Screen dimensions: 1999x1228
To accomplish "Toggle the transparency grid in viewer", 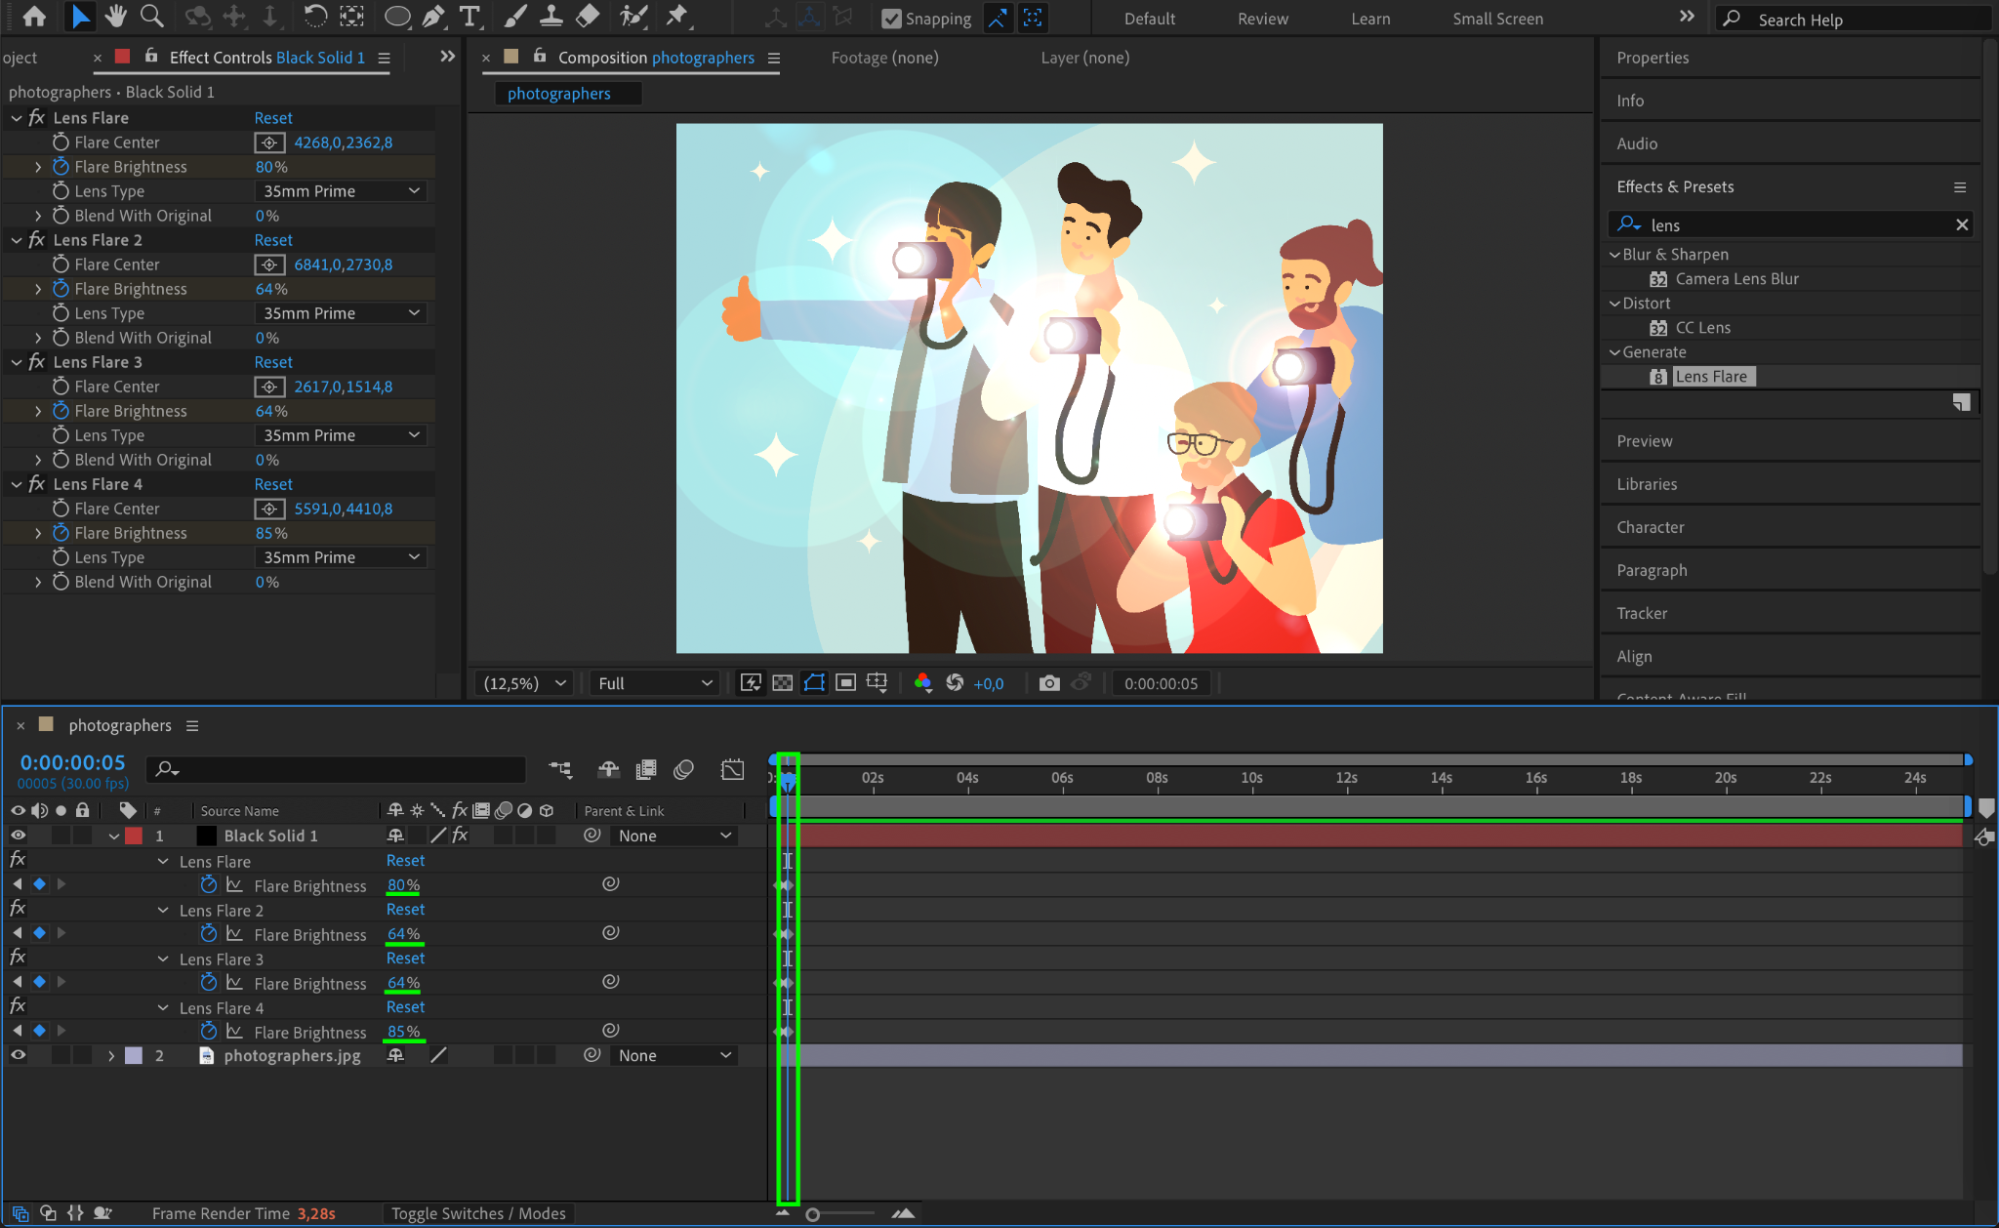I will (x=782, y=683).
